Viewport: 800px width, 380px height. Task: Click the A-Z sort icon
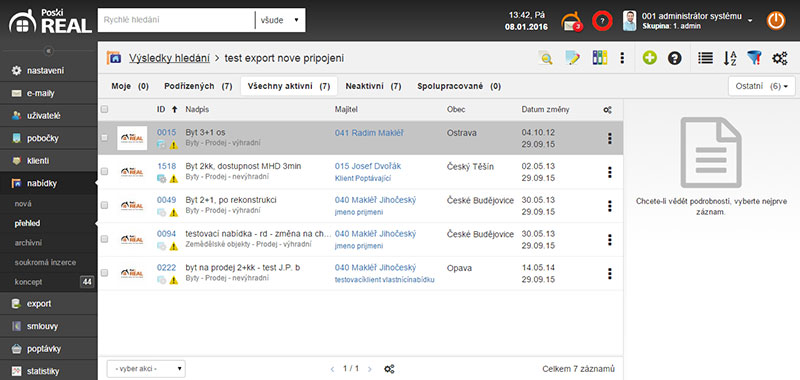[730, 58]
